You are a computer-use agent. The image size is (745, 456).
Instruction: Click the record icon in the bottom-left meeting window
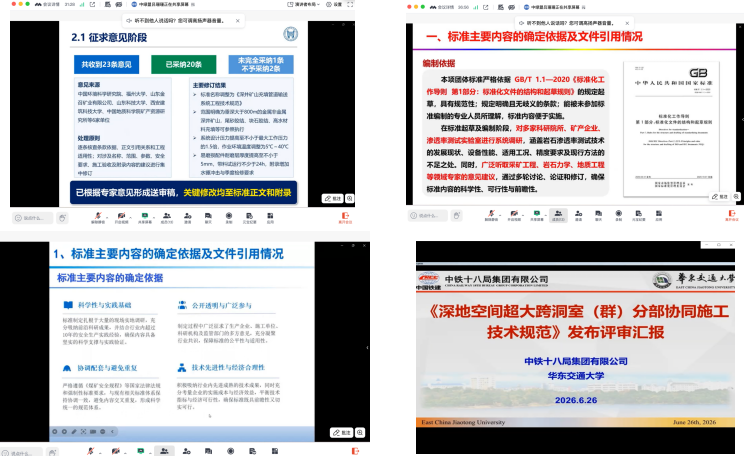click(x=230, y=451)
